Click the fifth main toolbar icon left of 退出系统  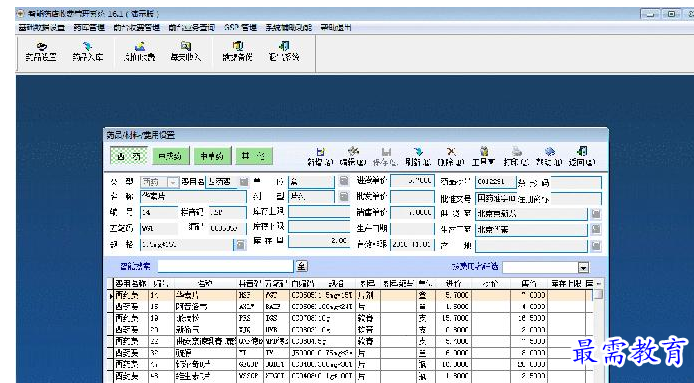click(x=237, y=52)
